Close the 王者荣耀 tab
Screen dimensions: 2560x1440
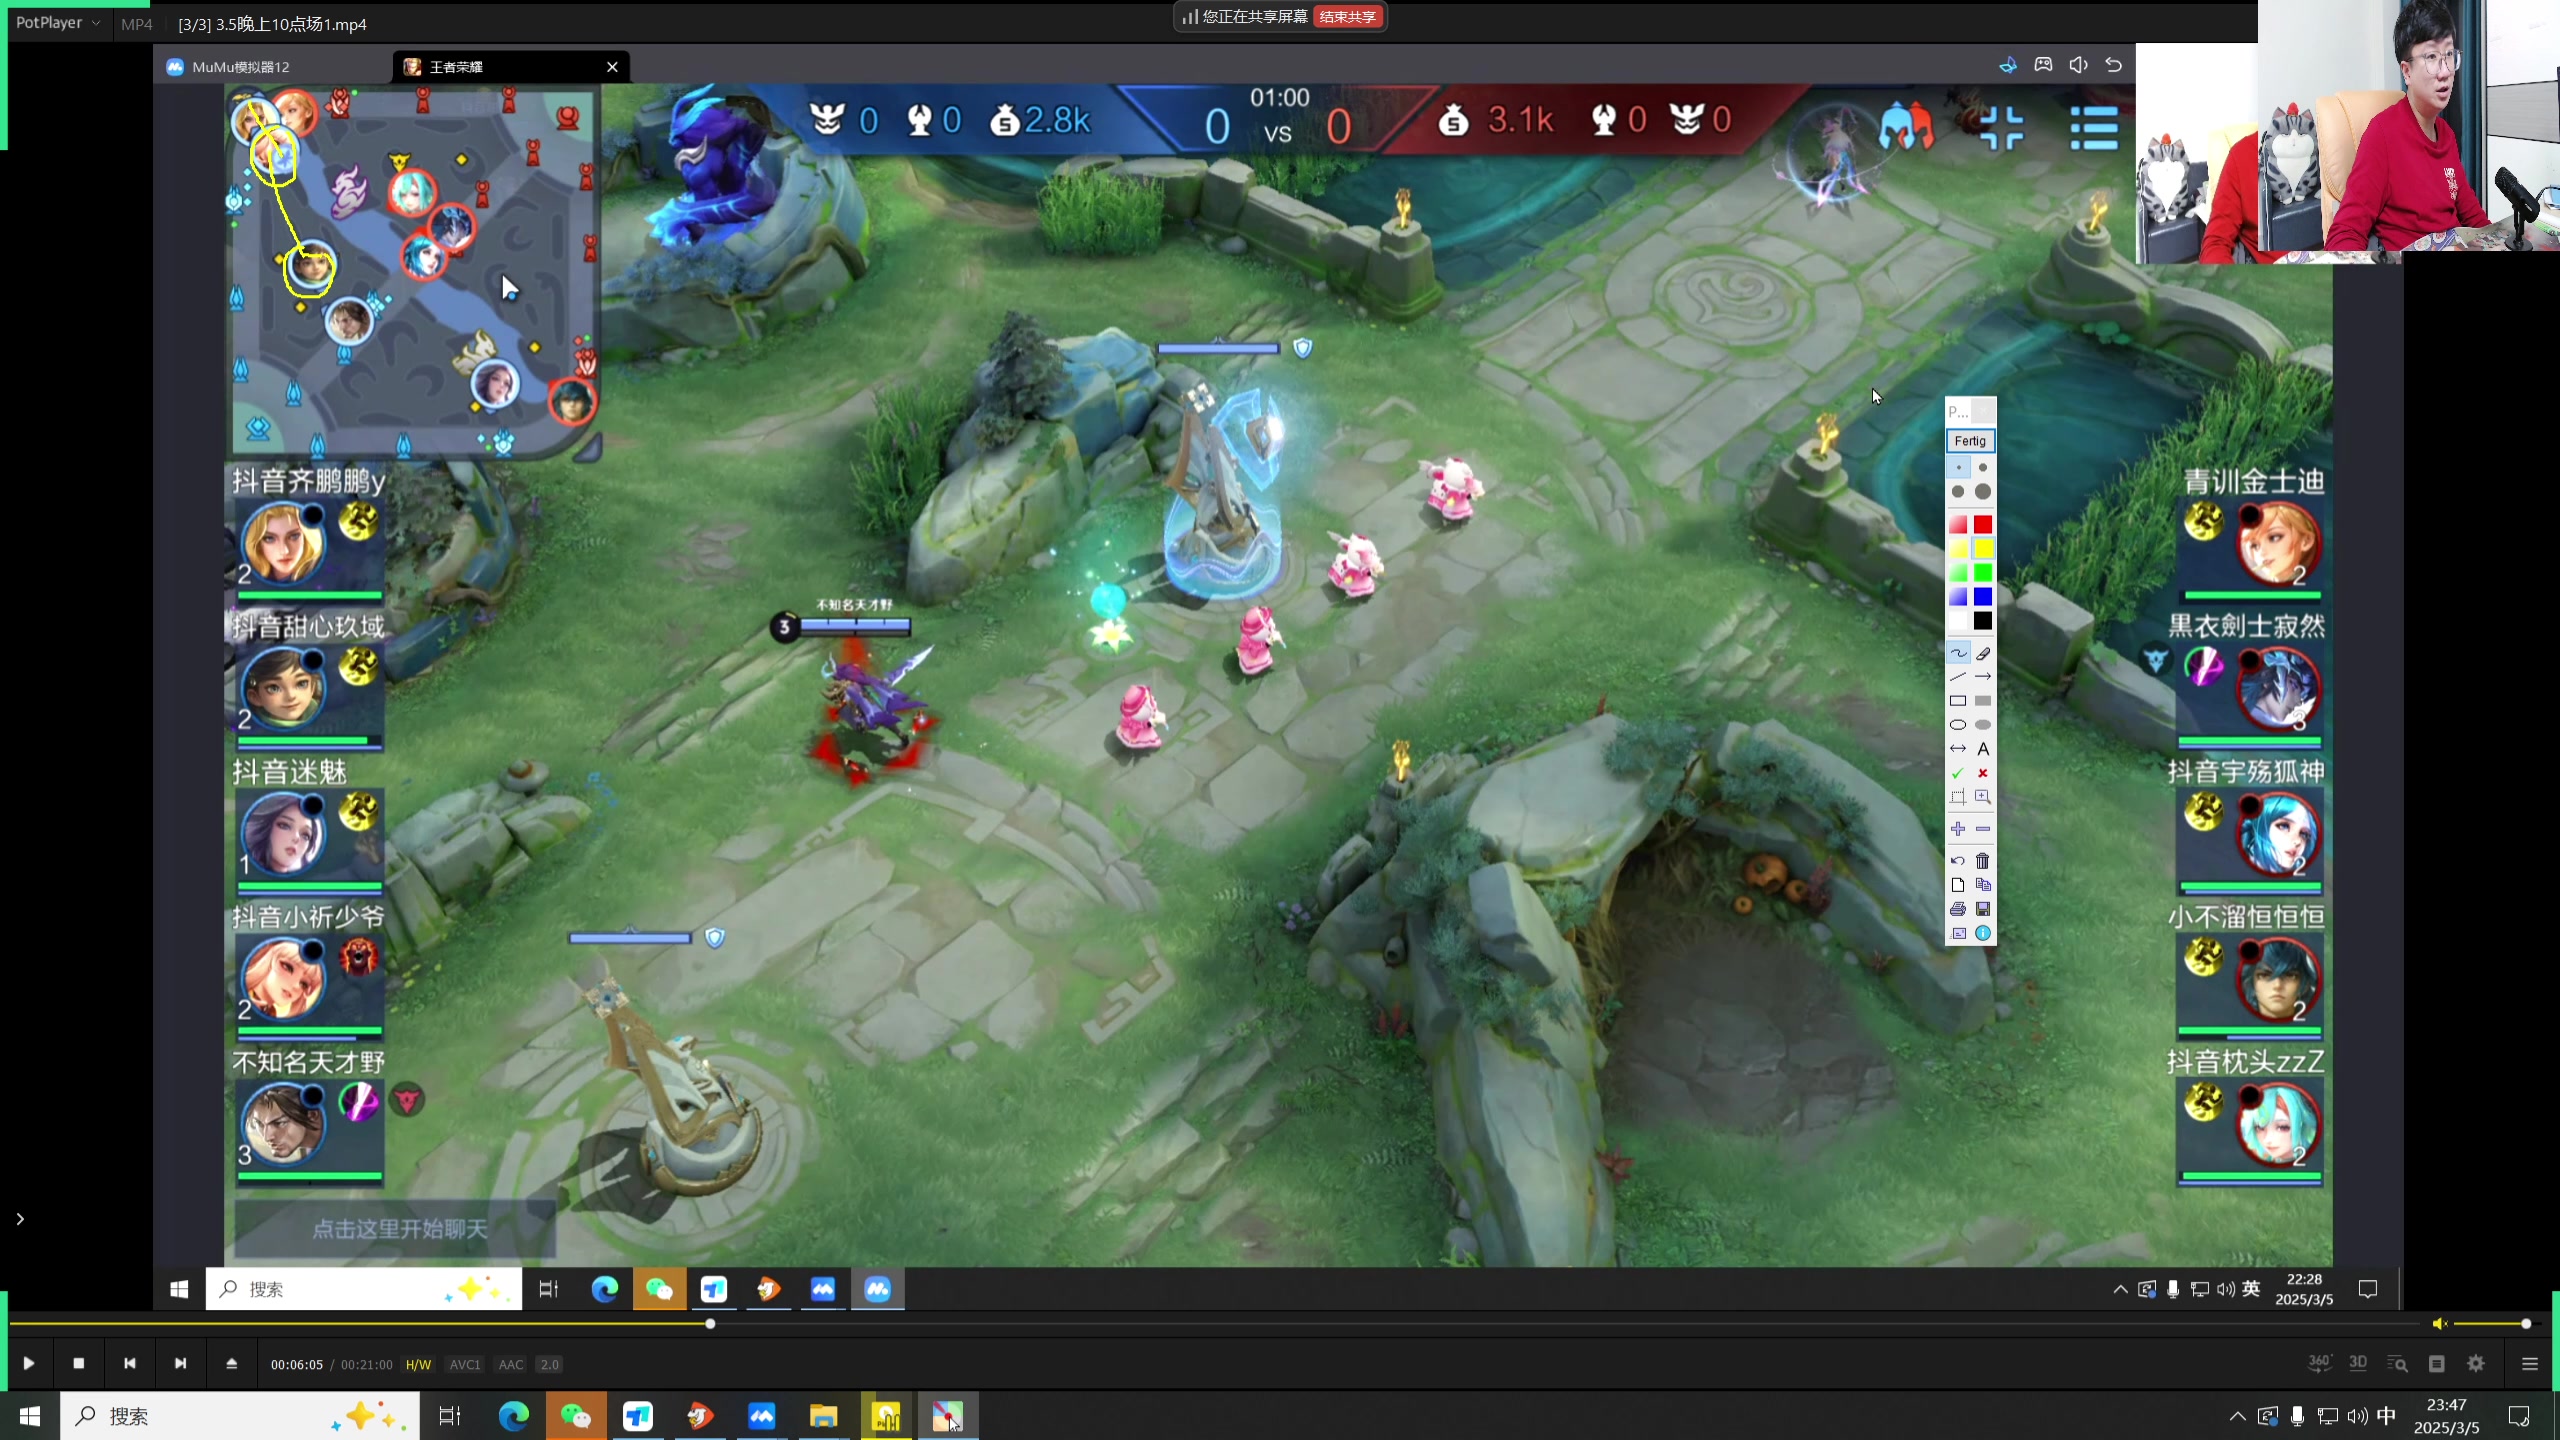coord(612,67)
